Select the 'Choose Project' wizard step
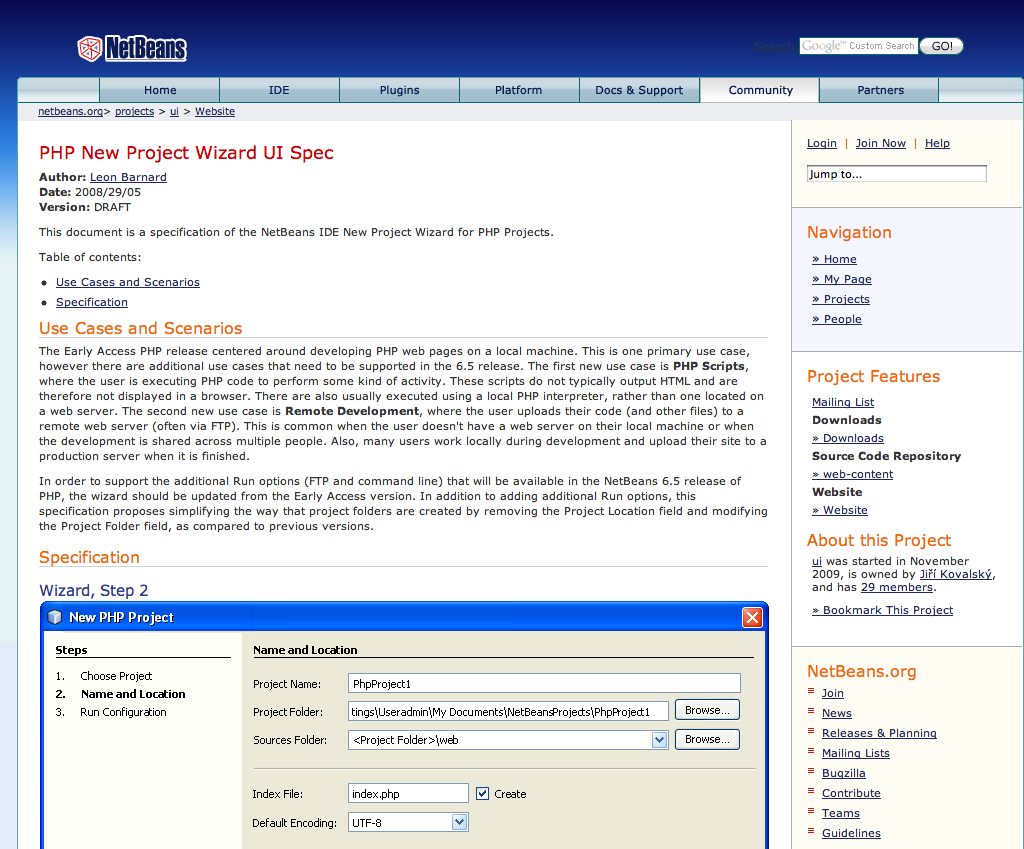This screenshot has width=1024, height=849. [116, 676]
